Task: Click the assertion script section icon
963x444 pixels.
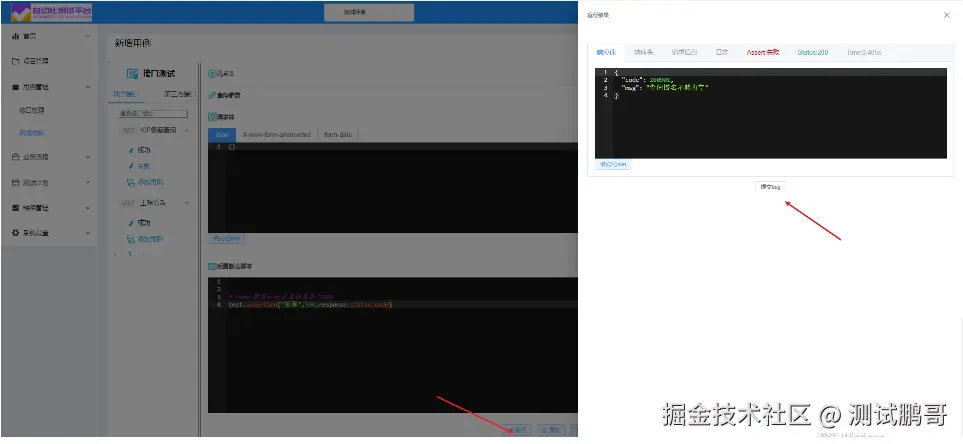Action: tap(212, 267)
